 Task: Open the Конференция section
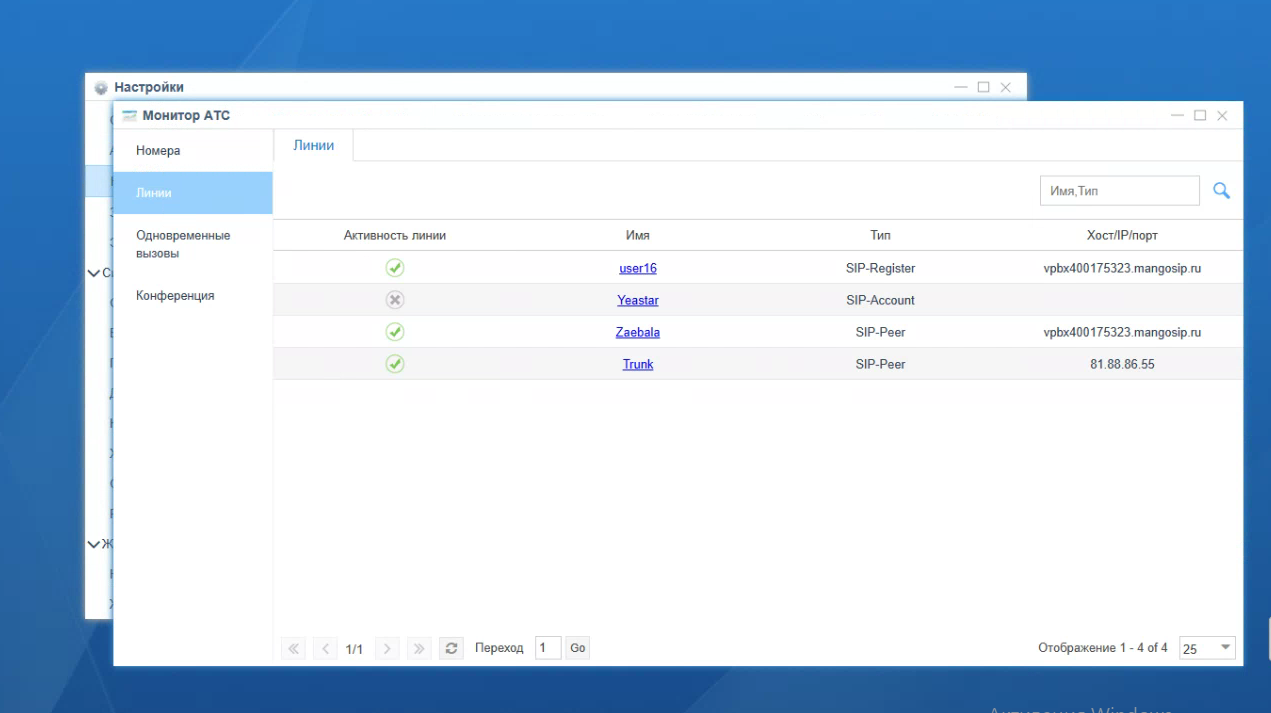(193, 296)
